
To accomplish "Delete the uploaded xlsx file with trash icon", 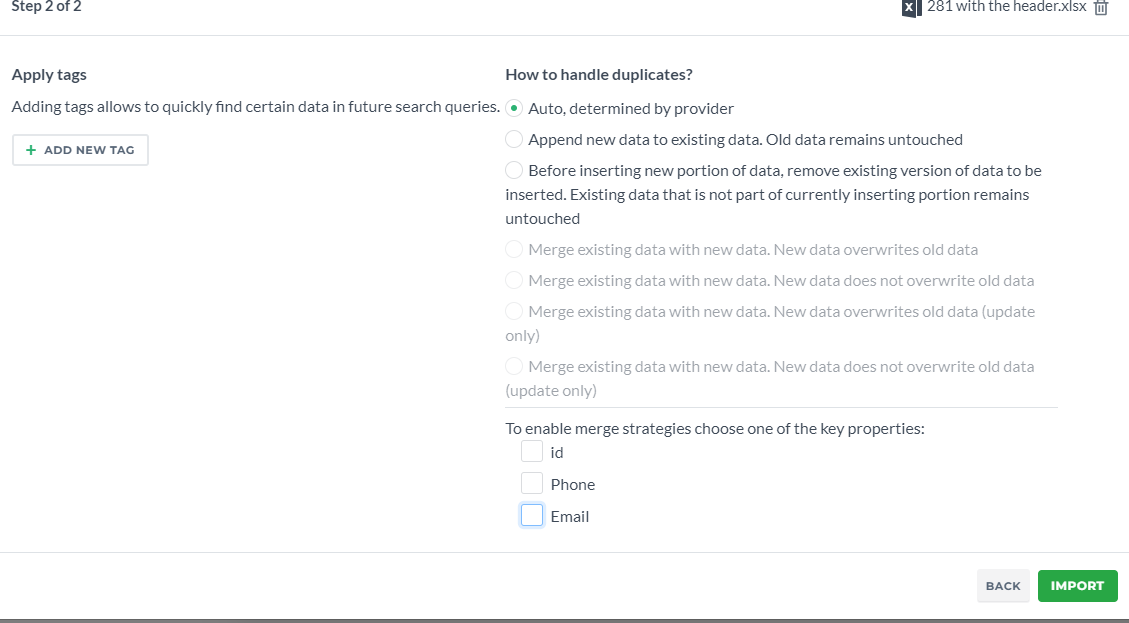I will (1101, 8).
